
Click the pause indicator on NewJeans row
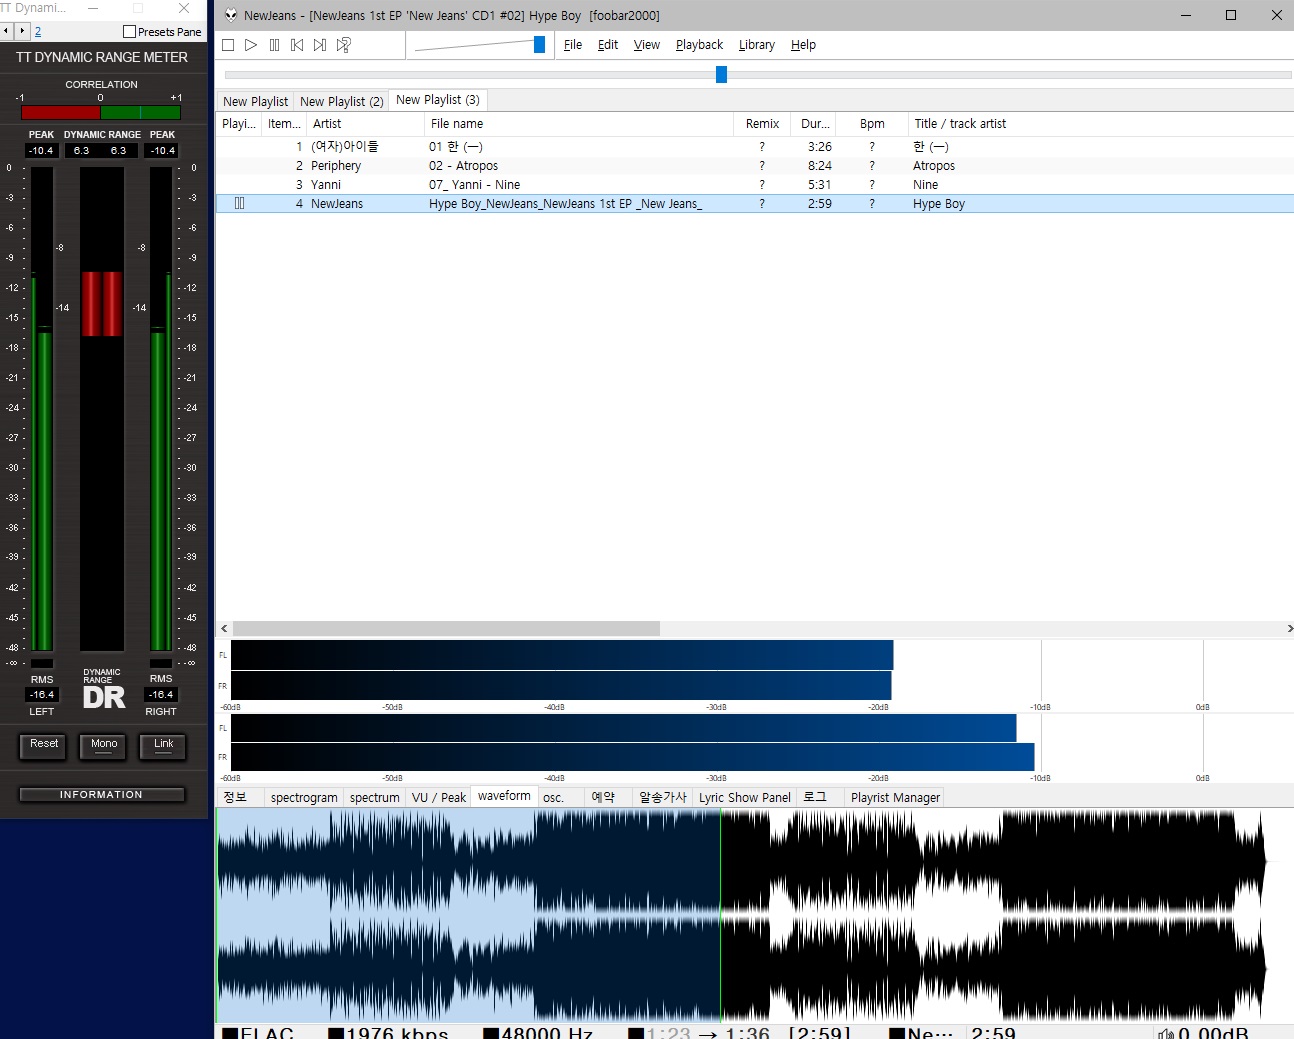click(x=239, y=203)
